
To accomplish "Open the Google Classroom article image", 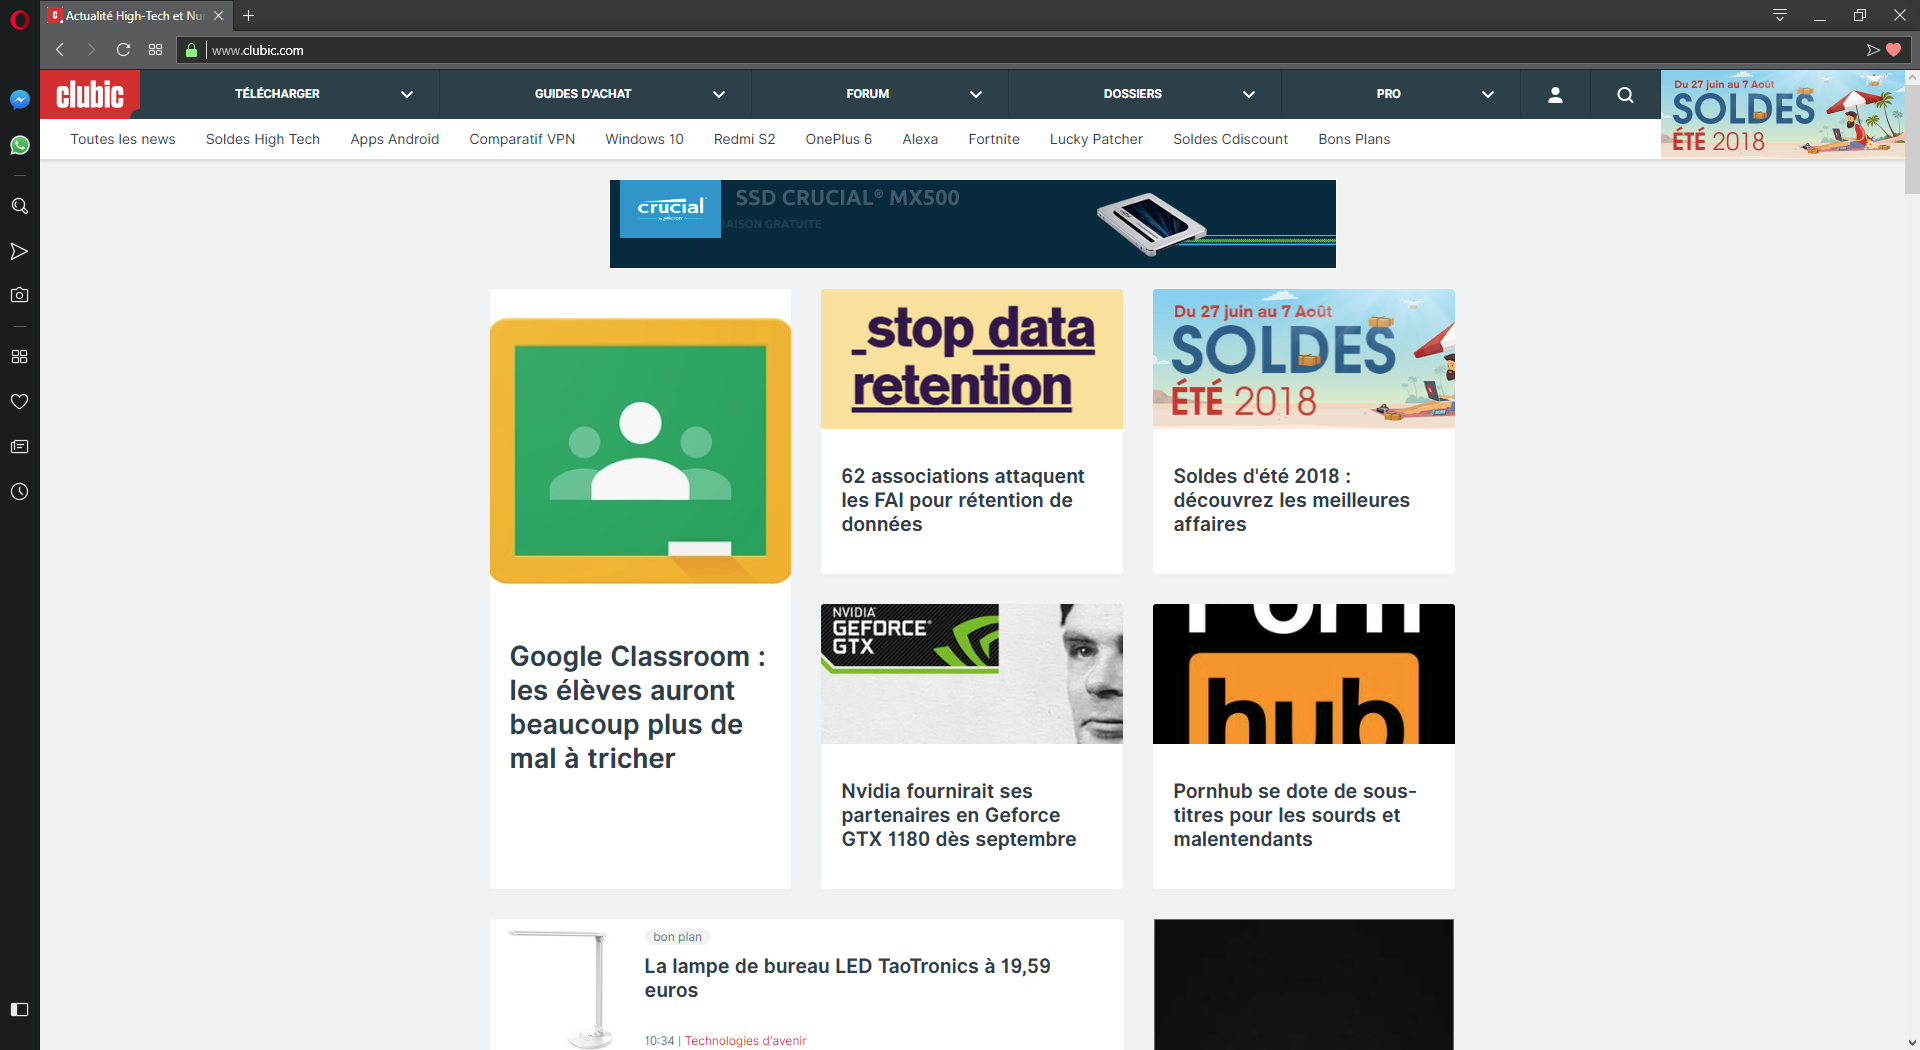I will (x=640, y=451).
